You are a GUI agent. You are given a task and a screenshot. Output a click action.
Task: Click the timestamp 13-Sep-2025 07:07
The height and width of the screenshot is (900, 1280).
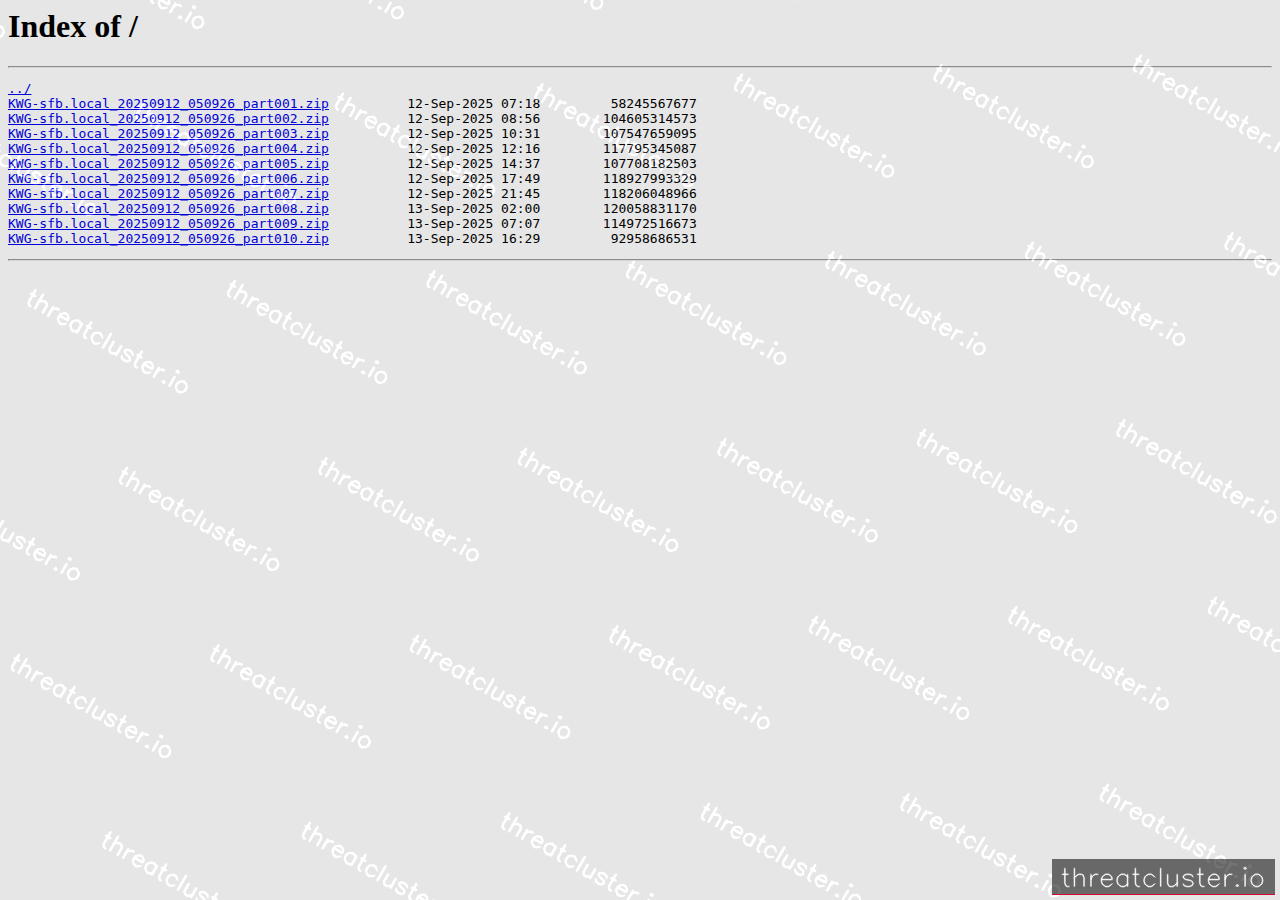tap(474, 224)
